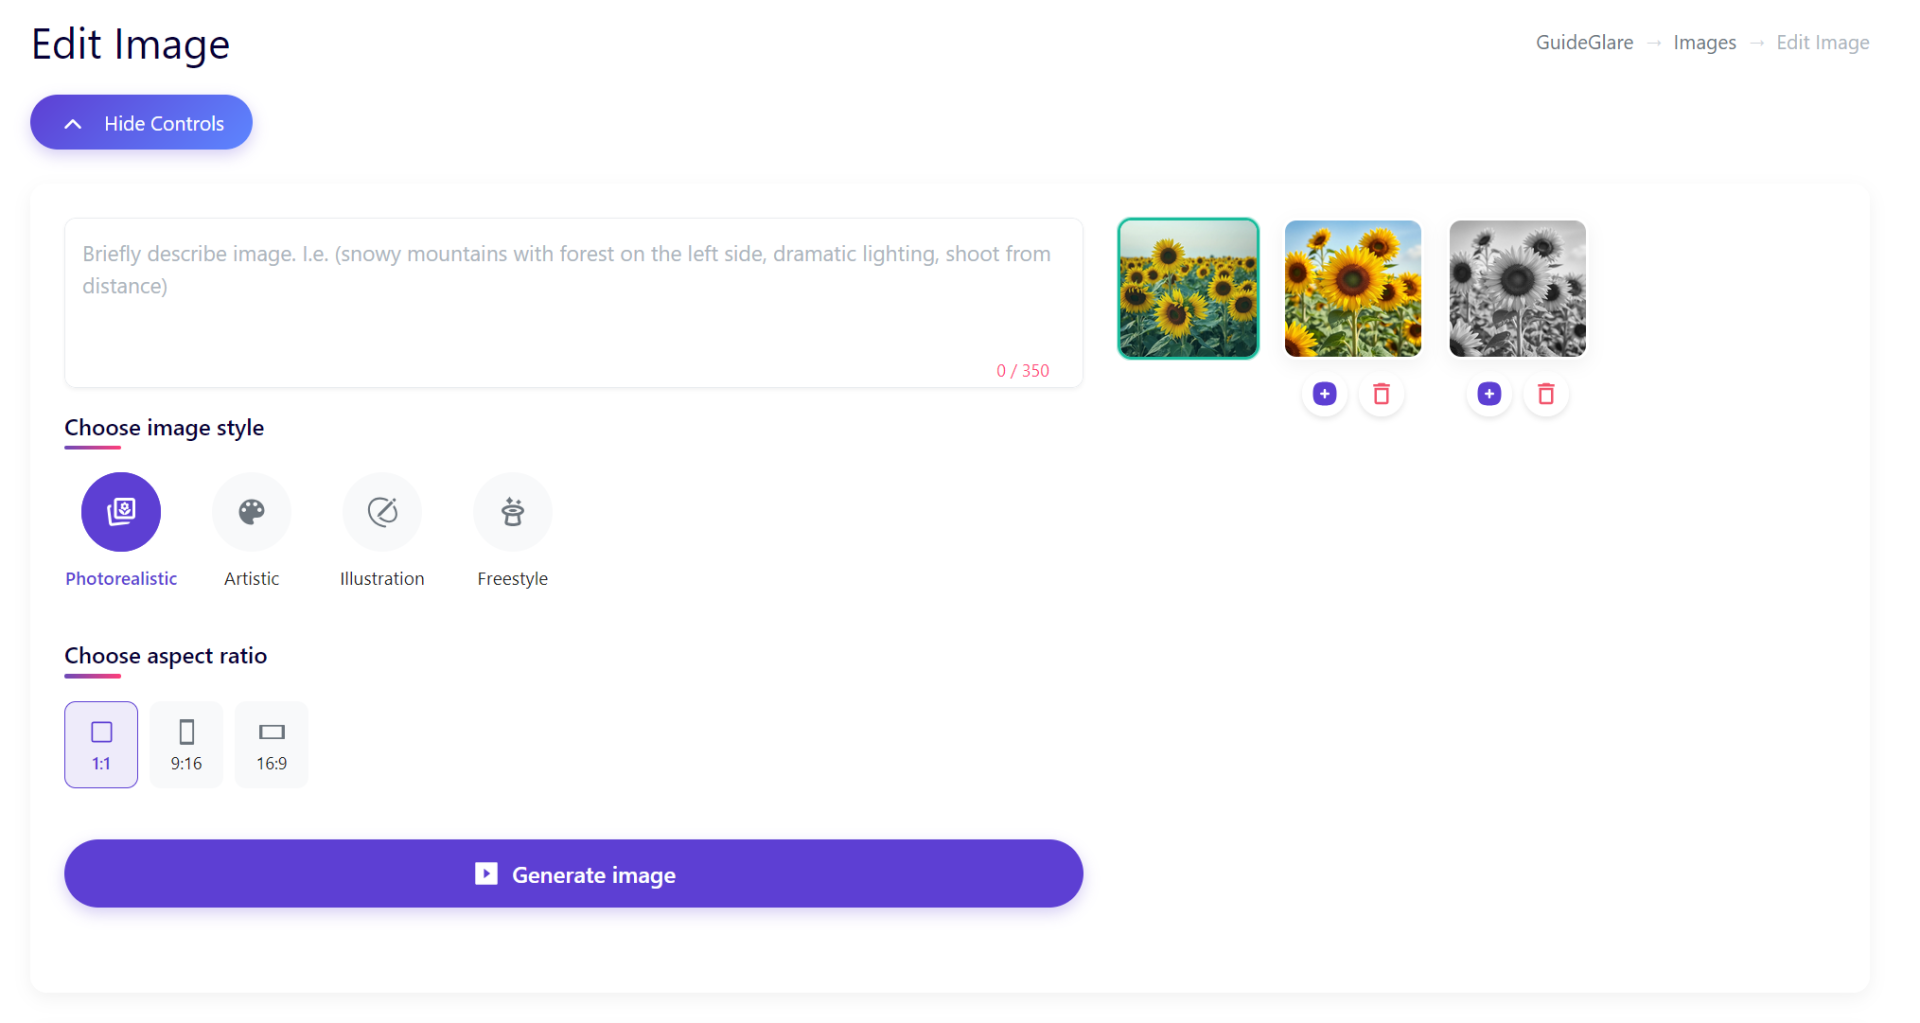Click the Generate image button
1920x1023 pixels.
click(574, 874)
